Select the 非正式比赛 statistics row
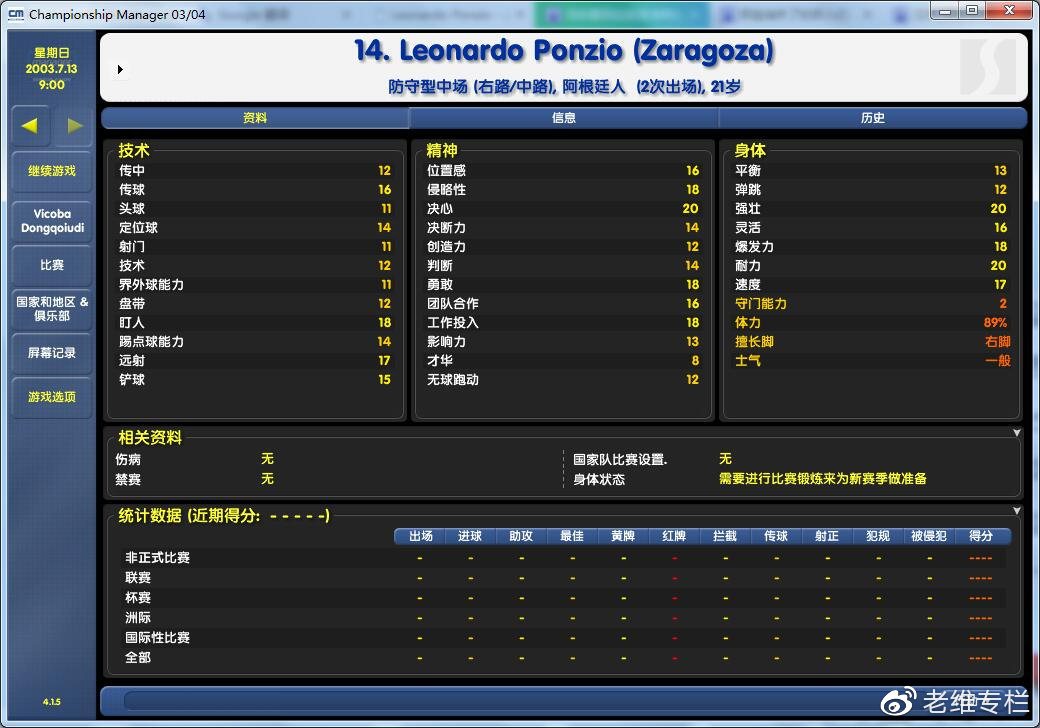The height and width of the screenshot is (728, 1040). (x=564, y=558)
